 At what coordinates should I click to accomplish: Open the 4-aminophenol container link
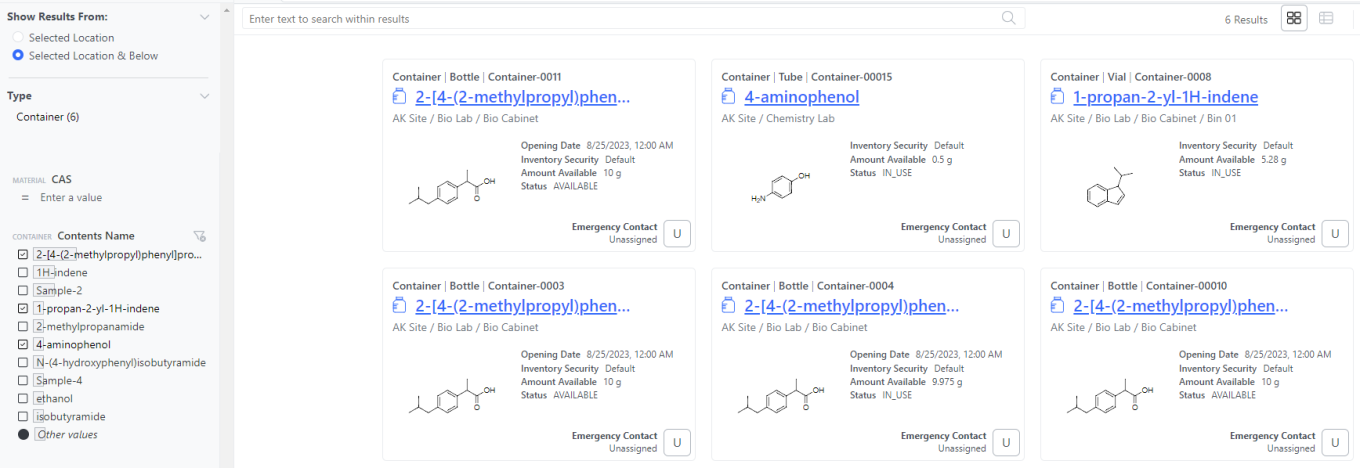(801, 97)
